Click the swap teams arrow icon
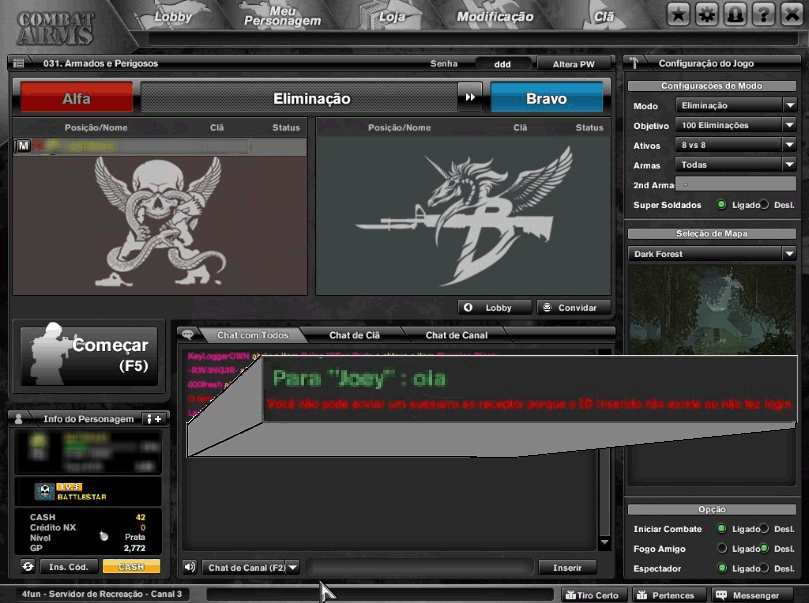This screenshot has width=809, height=603. (x=470, y=97)
